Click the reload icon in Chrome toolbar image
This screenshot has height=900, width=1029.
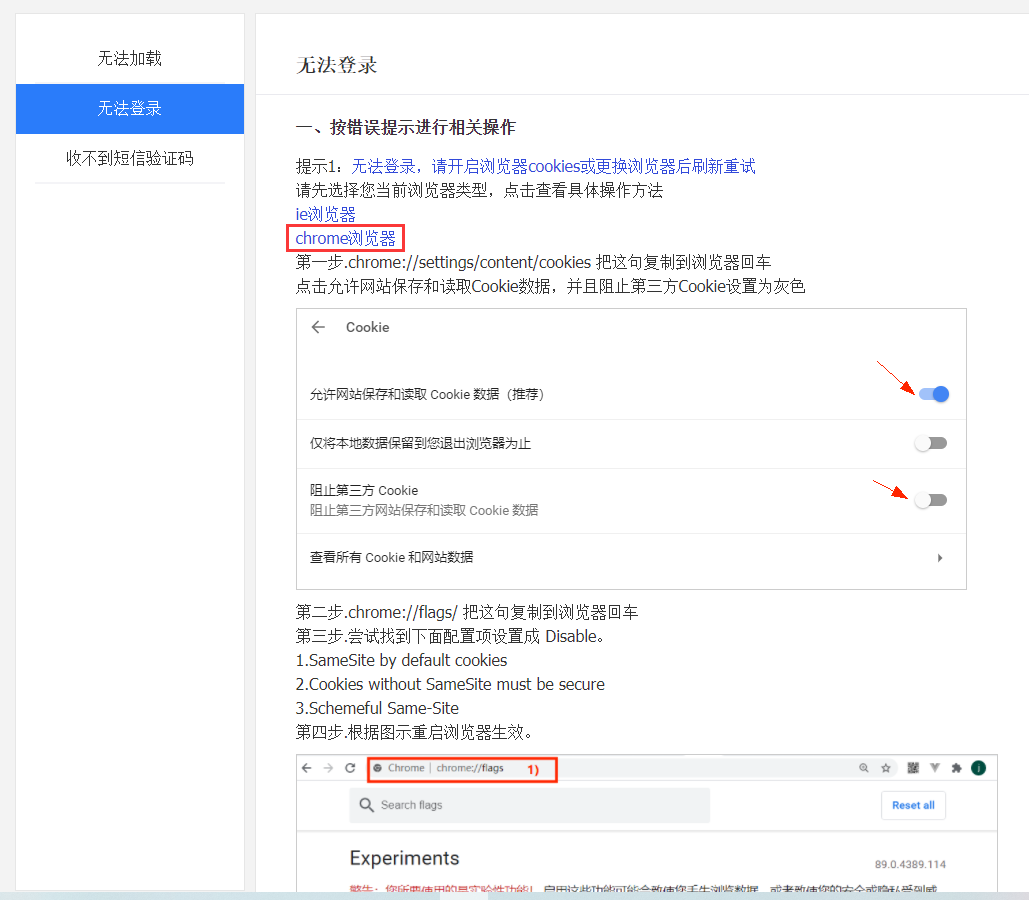350,768
